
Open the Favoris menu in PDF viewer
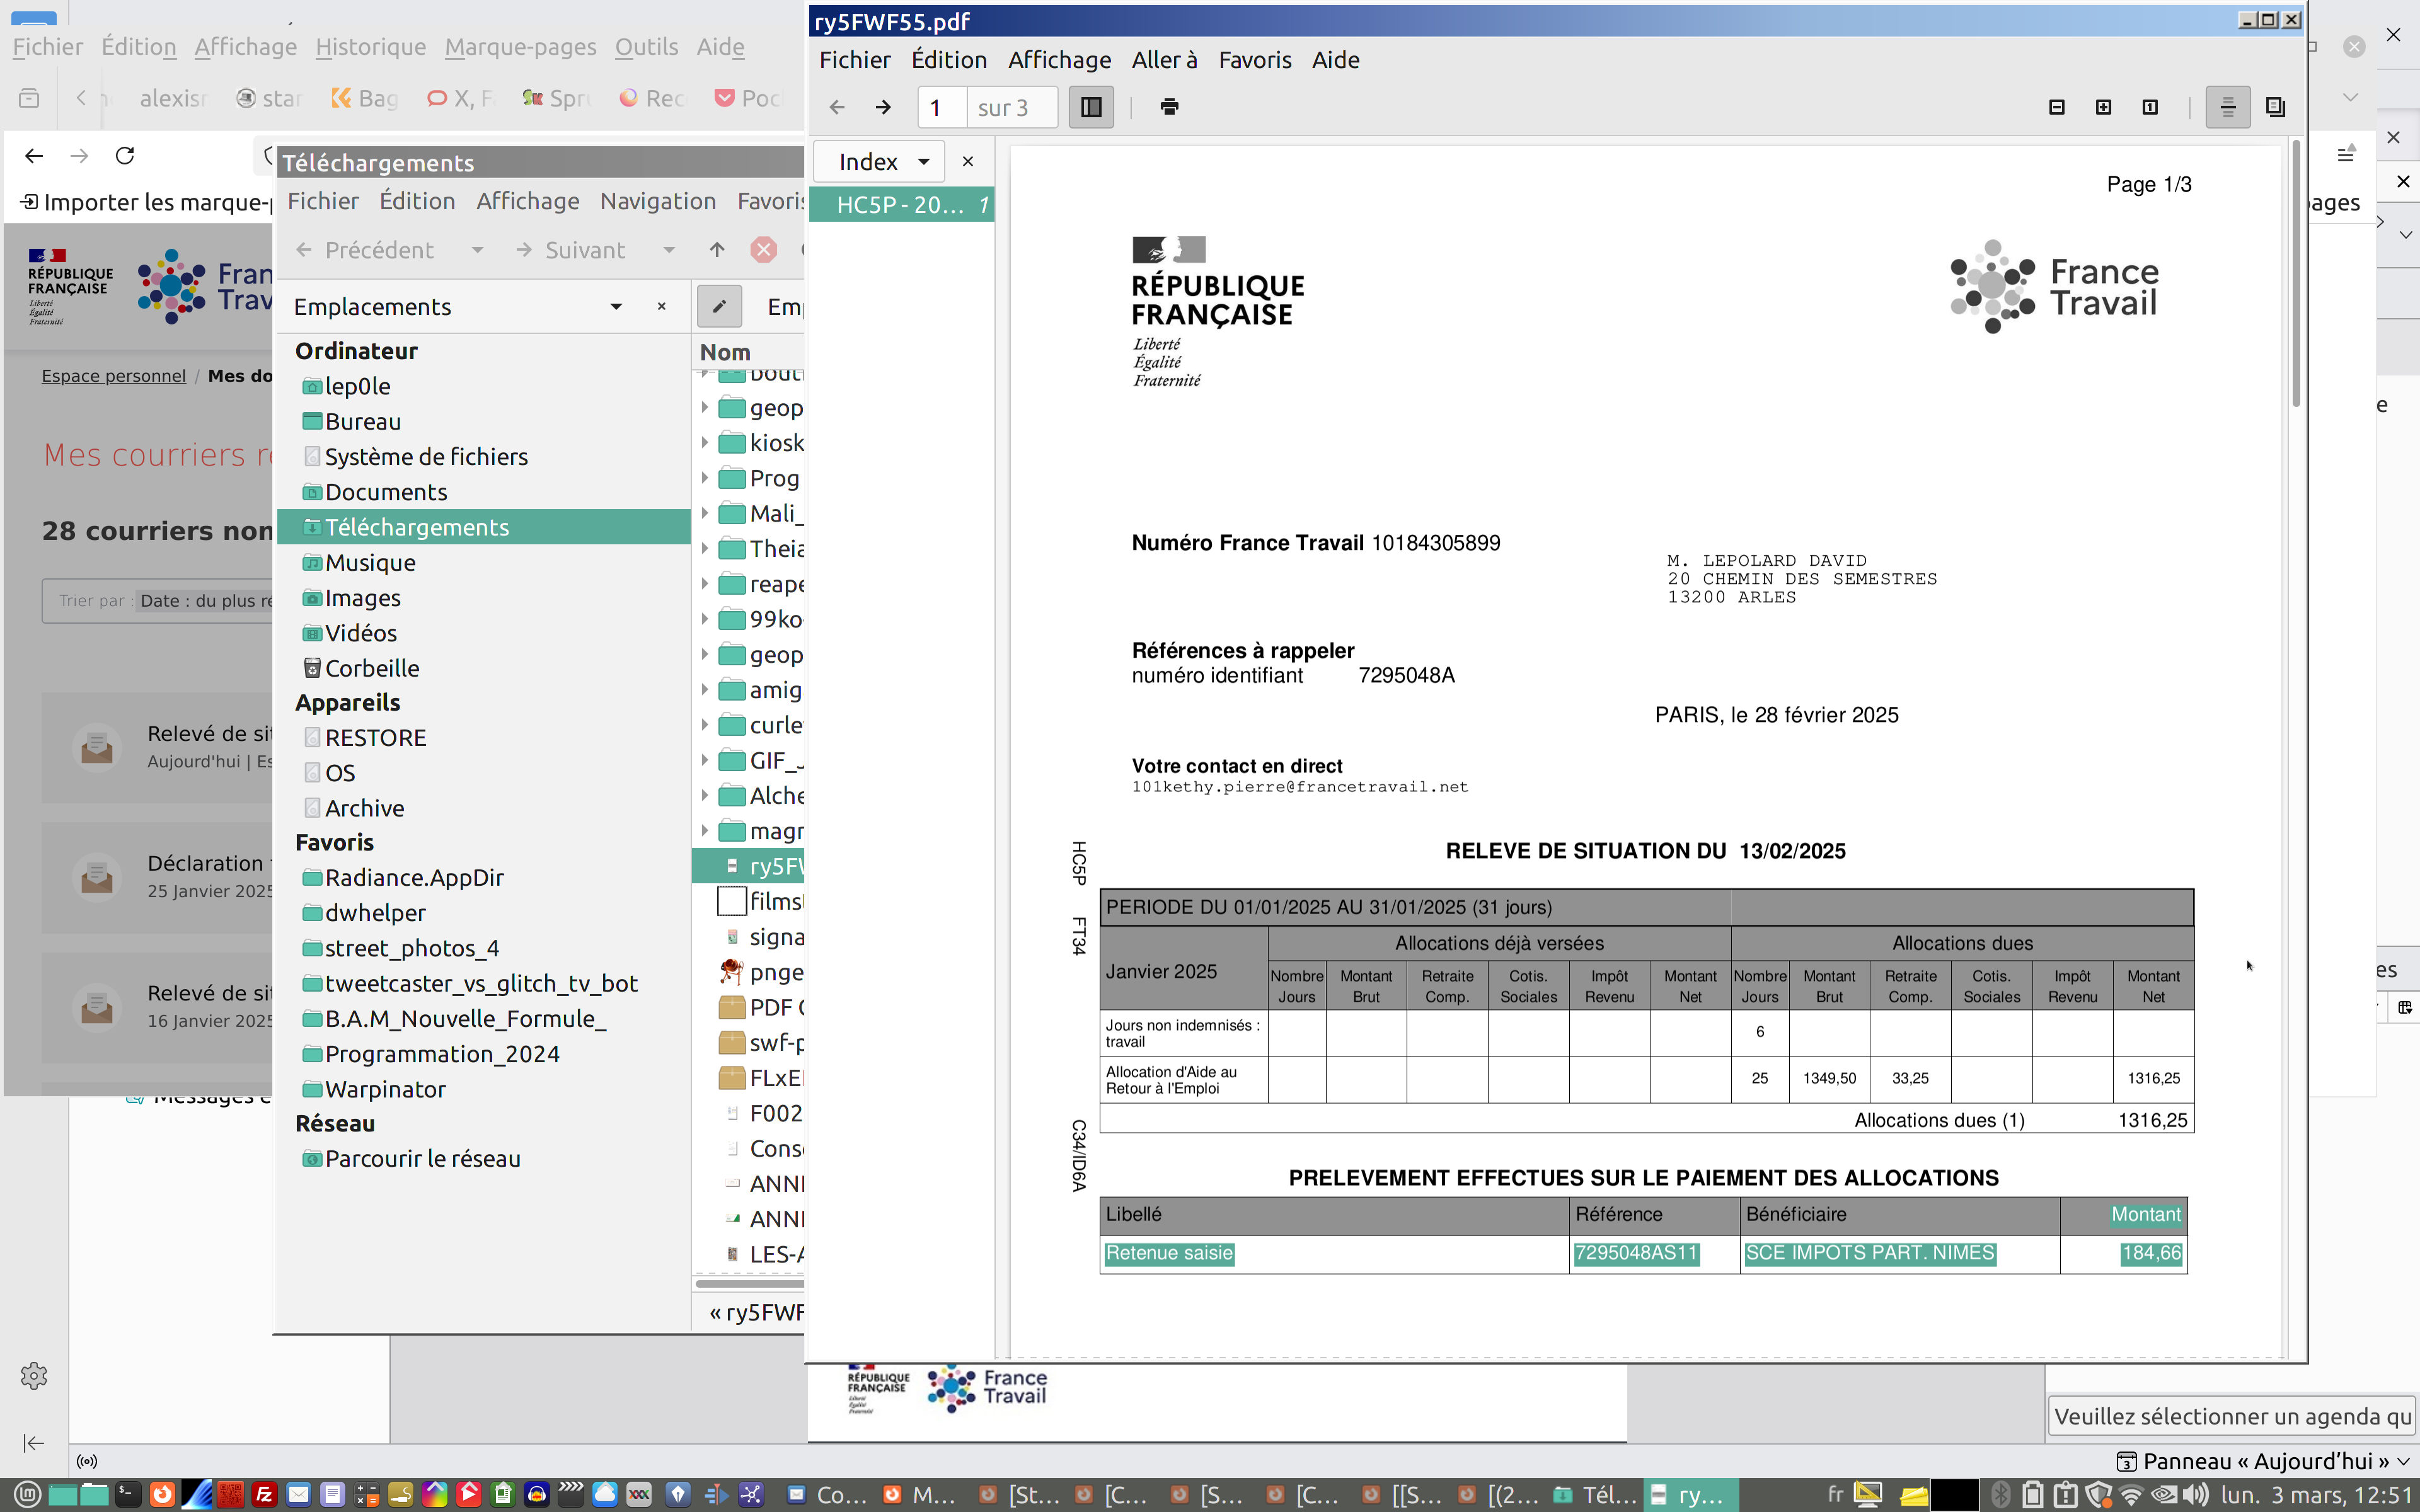(1254, 60)
